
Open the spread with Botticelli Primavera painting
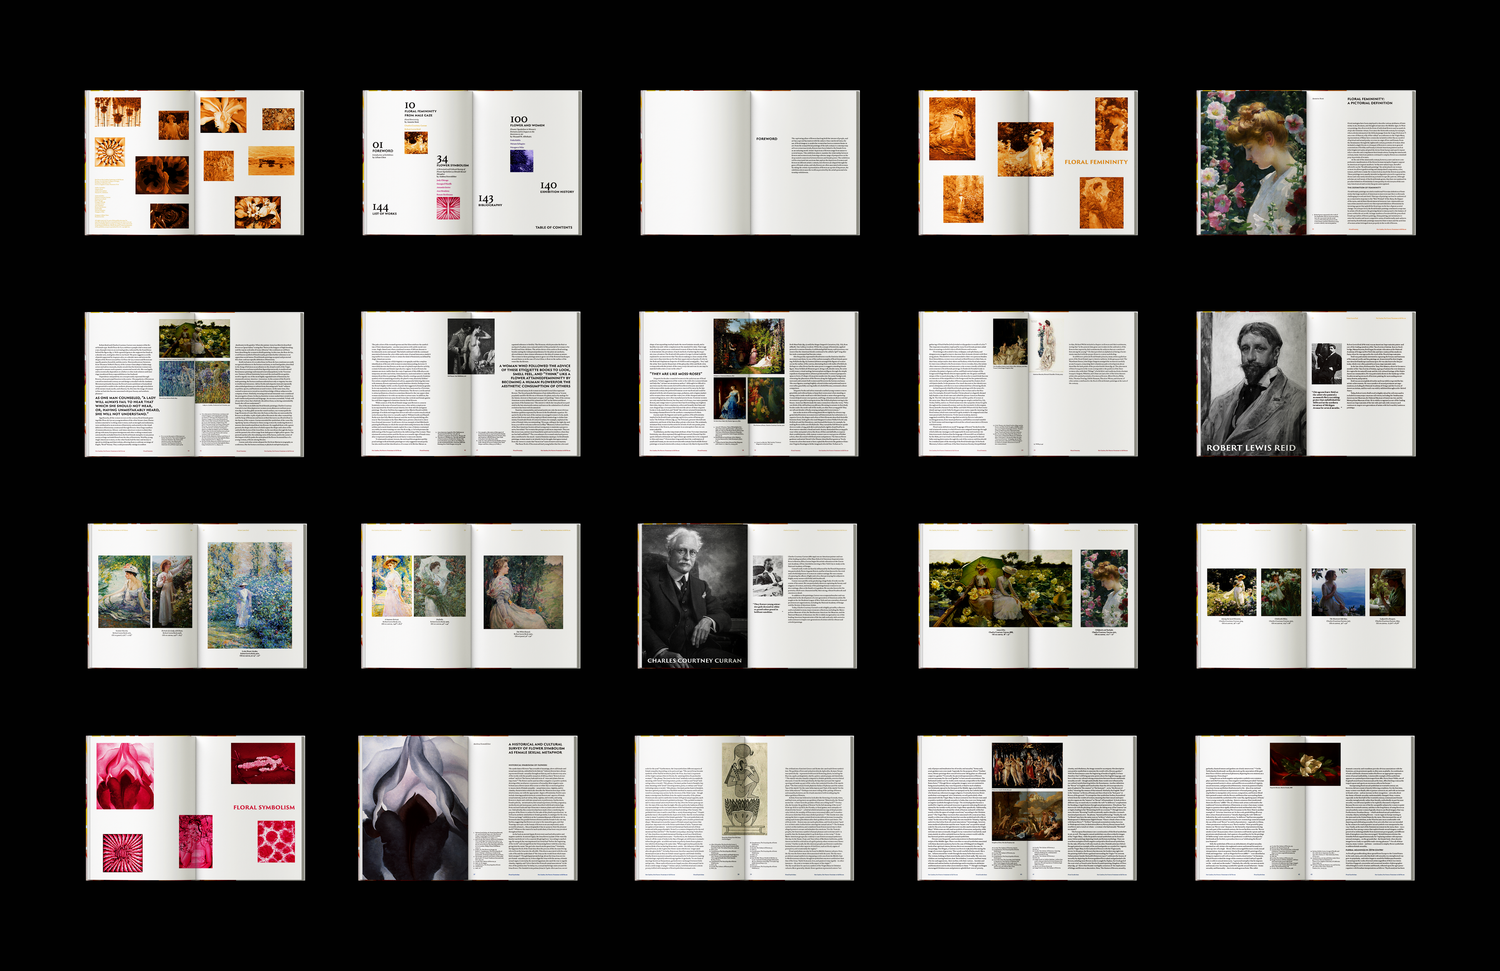1026,808
